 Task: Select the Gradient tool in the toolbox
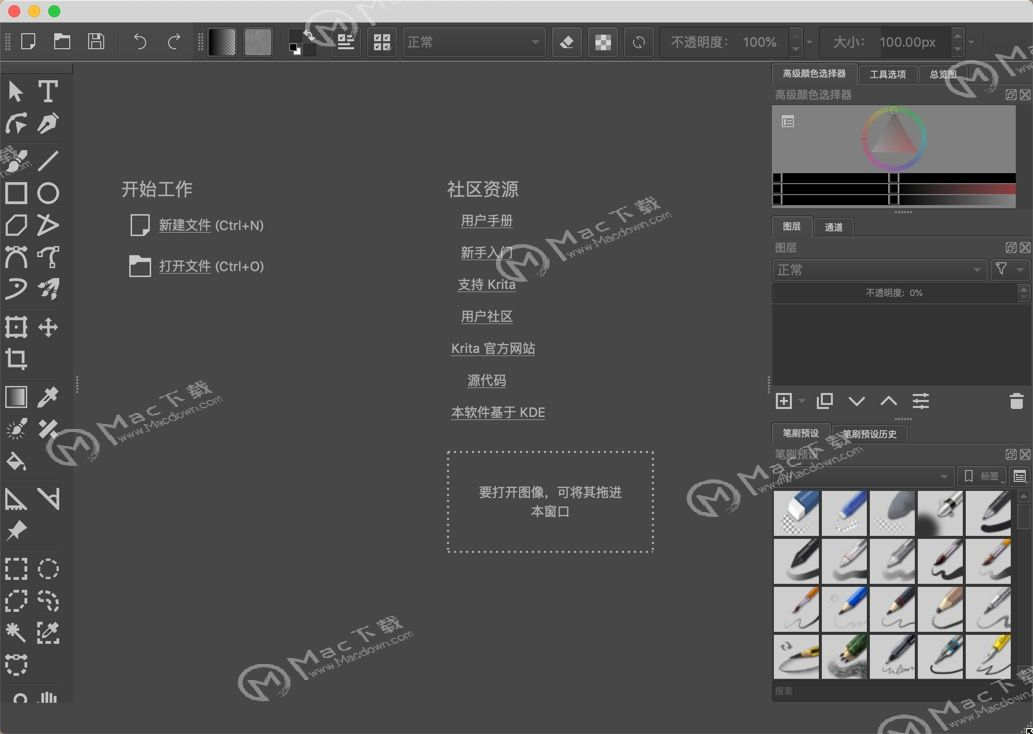[x=16, y=396]
